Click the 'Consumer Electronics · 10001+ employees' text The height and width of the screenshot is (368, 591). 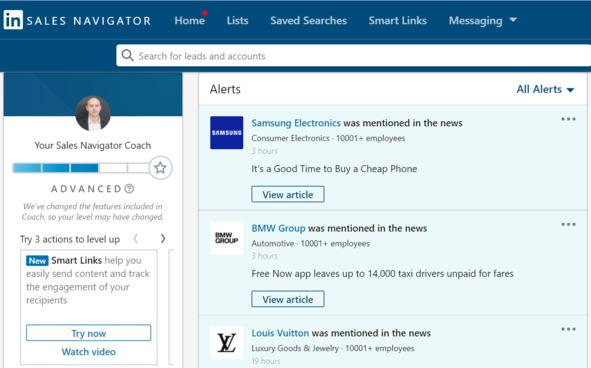(328, 138)
